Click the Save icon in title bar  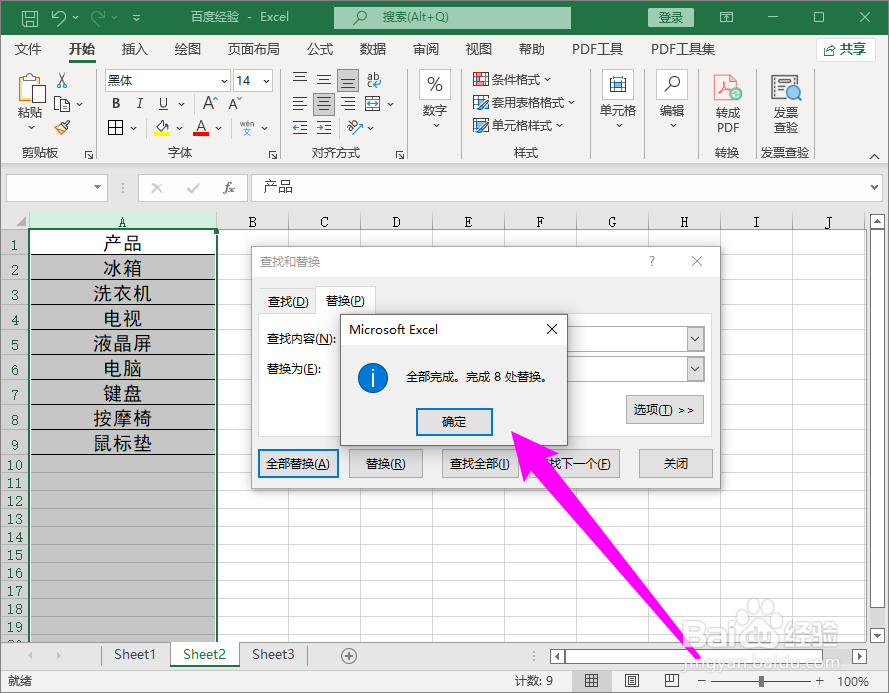29,18
